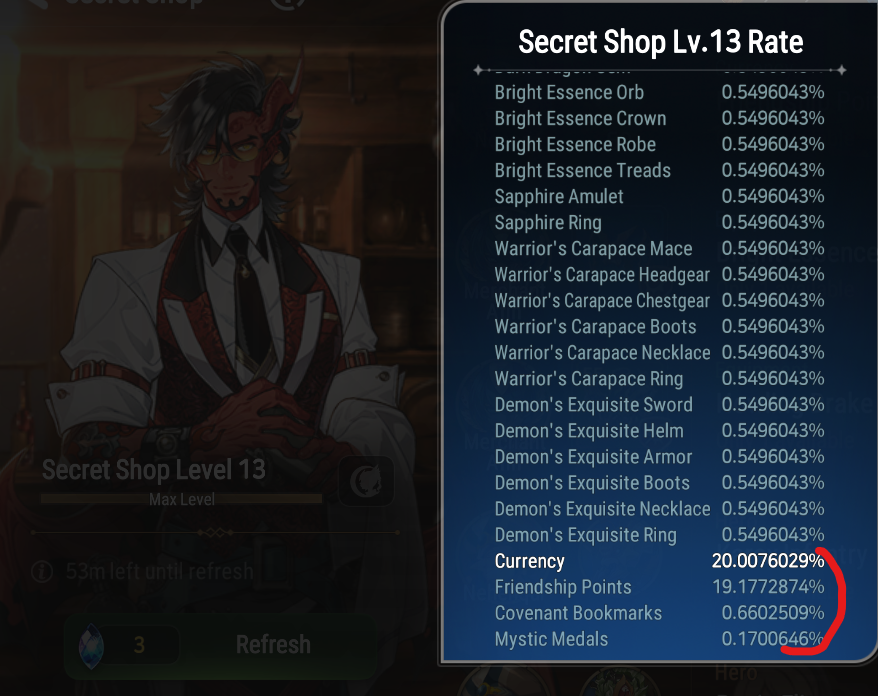Click the 53m left until refresh text
The width and height of the screenshot is (878, 696).
click(160, 572)
